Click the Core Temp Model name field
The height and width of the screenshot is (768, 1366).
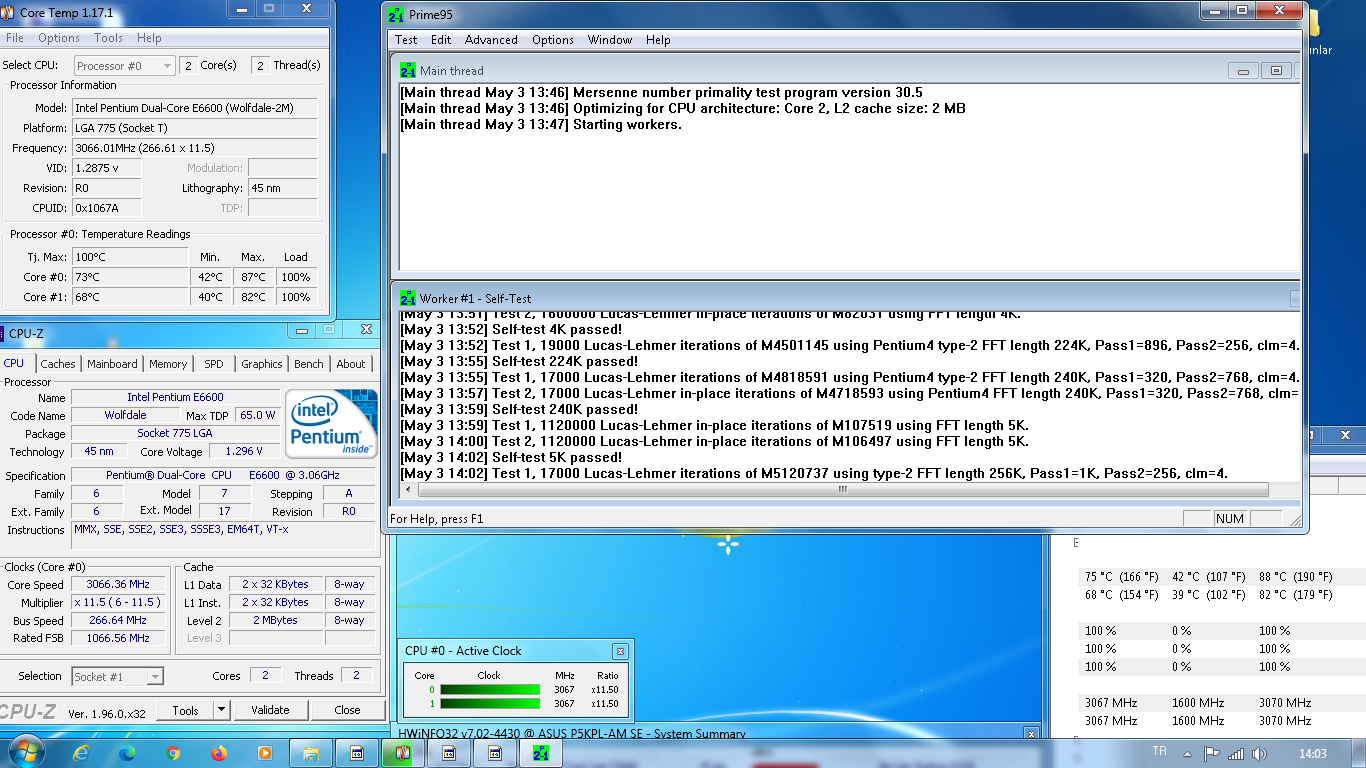[195, 108]
